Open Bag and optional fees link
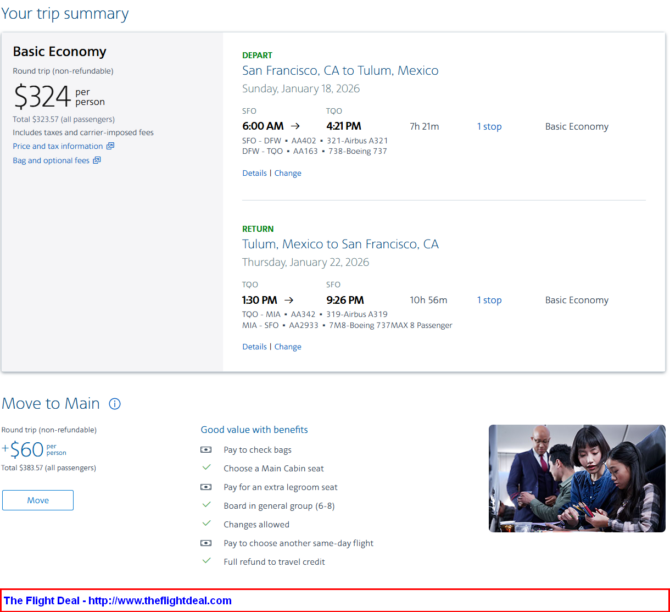This screenshot has height=612, width=670. point(51,160)
